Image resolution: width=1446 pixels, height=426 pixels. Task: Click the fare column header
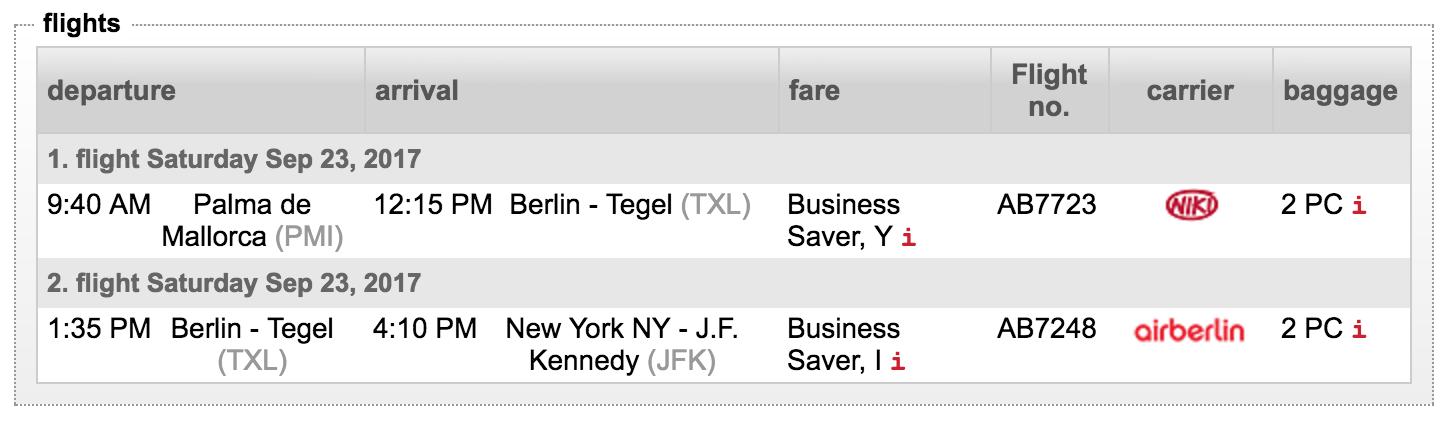[814, 91]
